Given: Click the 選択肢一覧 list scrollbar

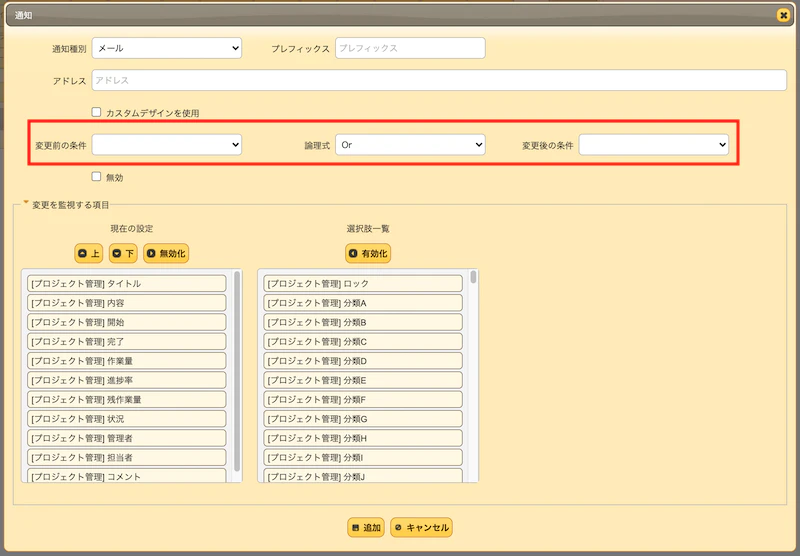Looking at the screenshot, I should 473,277.
